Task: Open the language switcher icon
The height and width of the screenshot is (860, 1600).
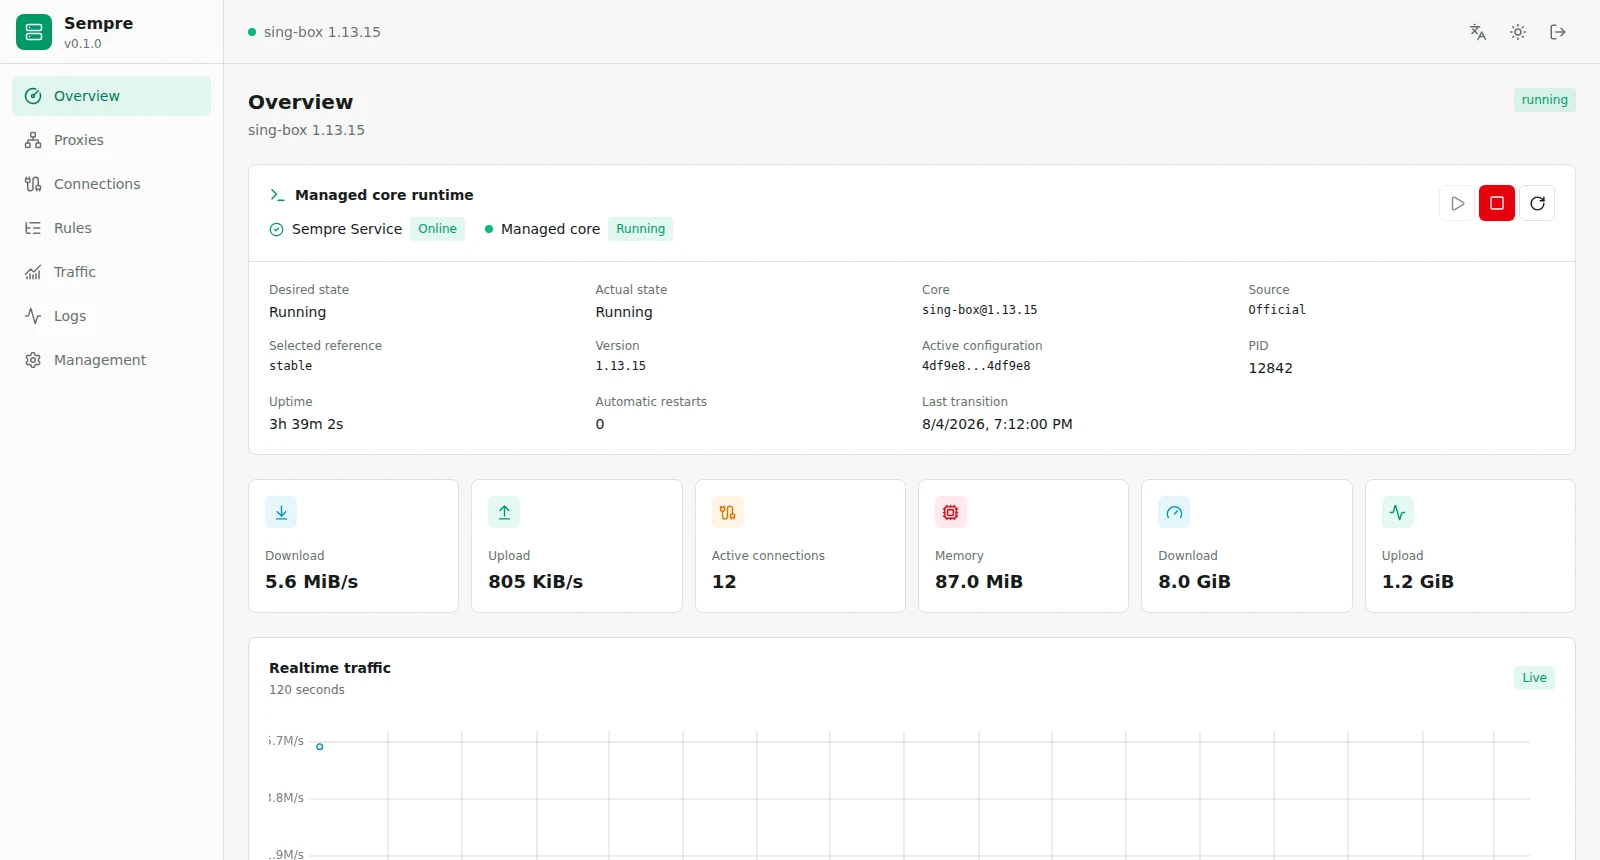Action: point(1478,32)
